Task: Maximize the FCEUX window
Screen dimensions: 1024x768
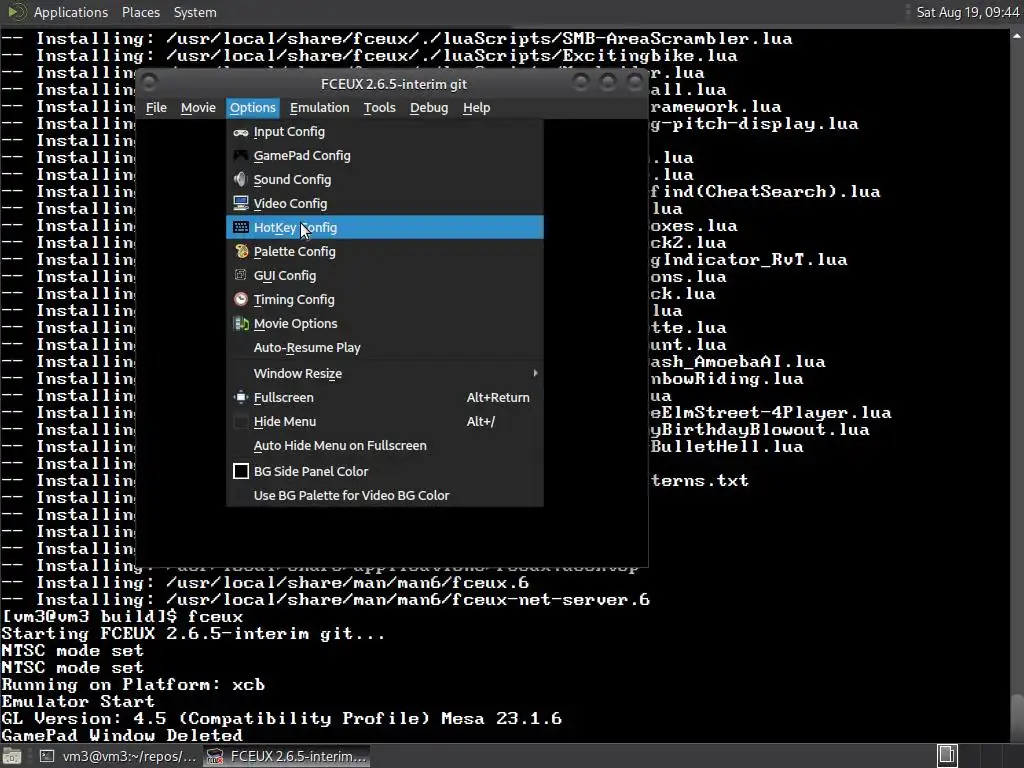Action: coord(607,82)
